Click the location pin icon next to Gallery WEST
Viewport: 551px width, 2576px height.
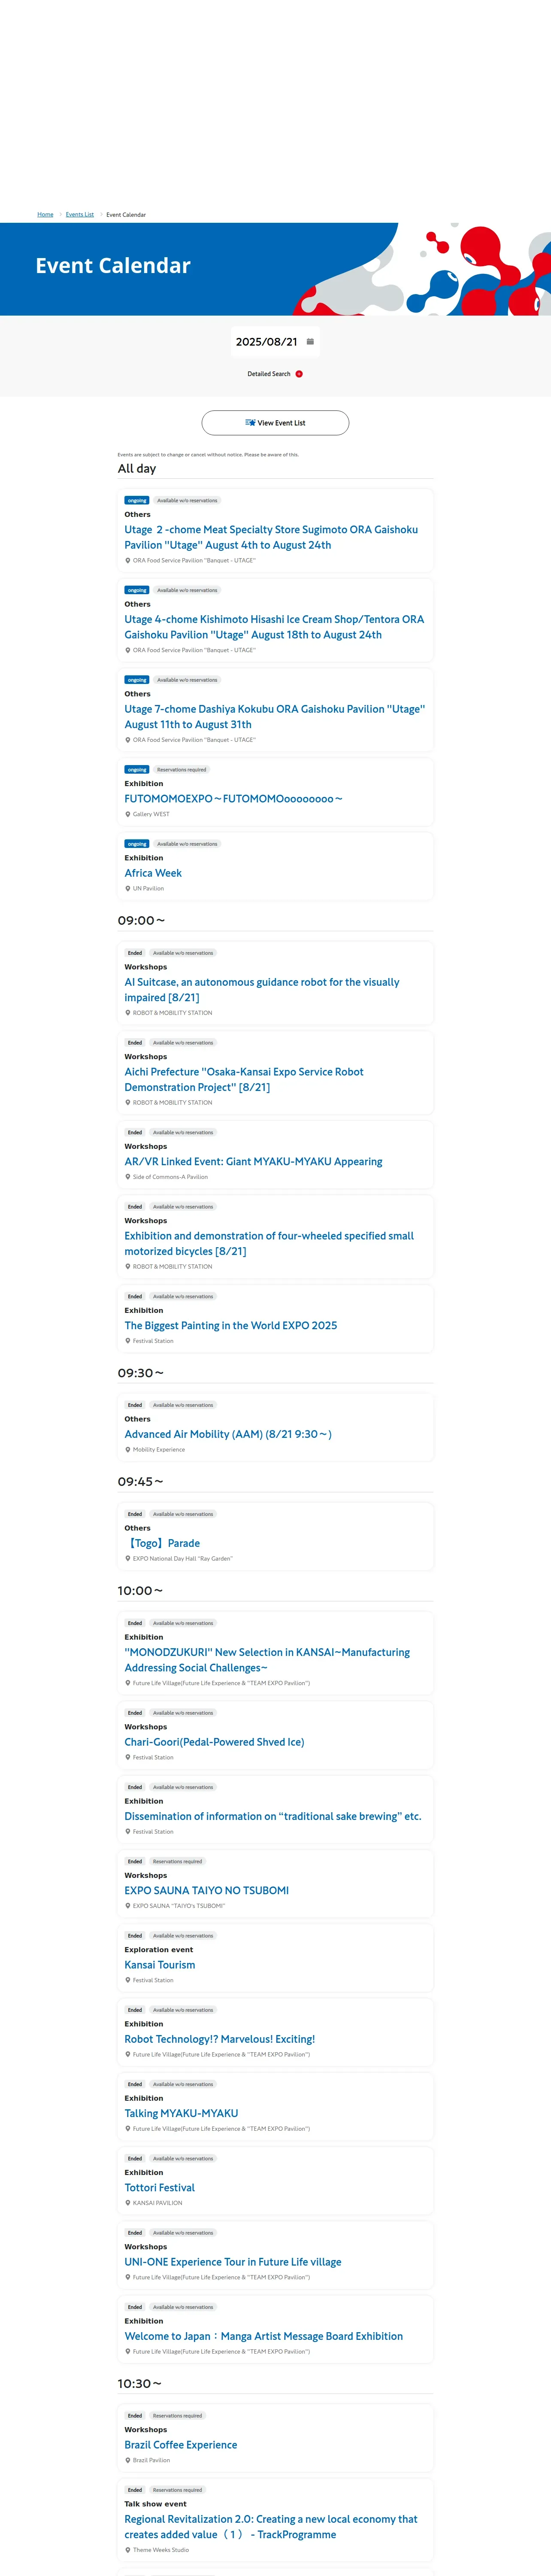(128, 814)
